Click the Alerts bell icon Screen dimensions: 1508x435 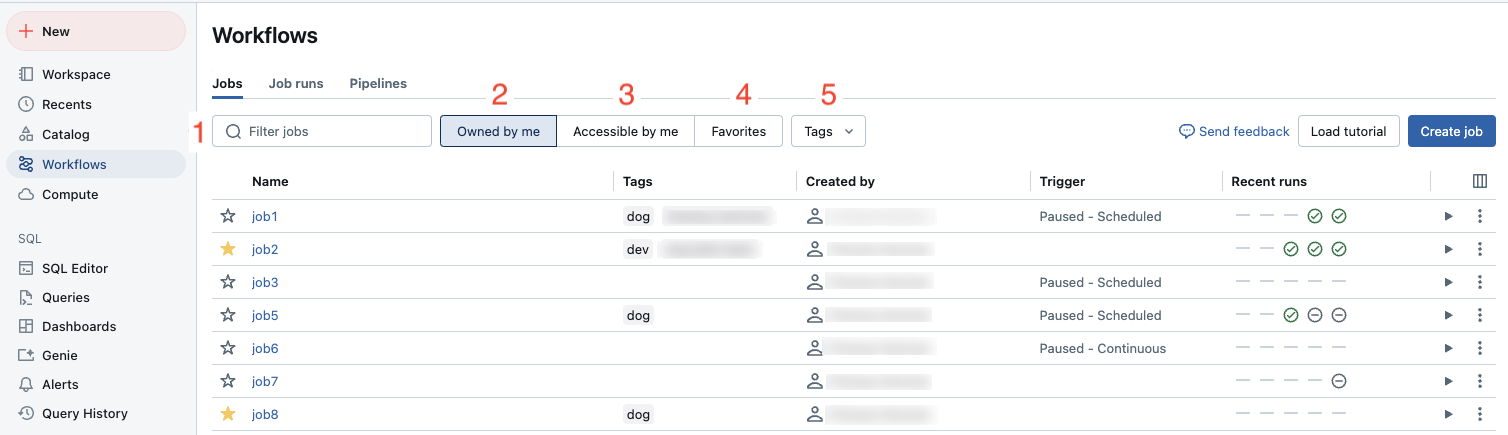coord(27,384)
